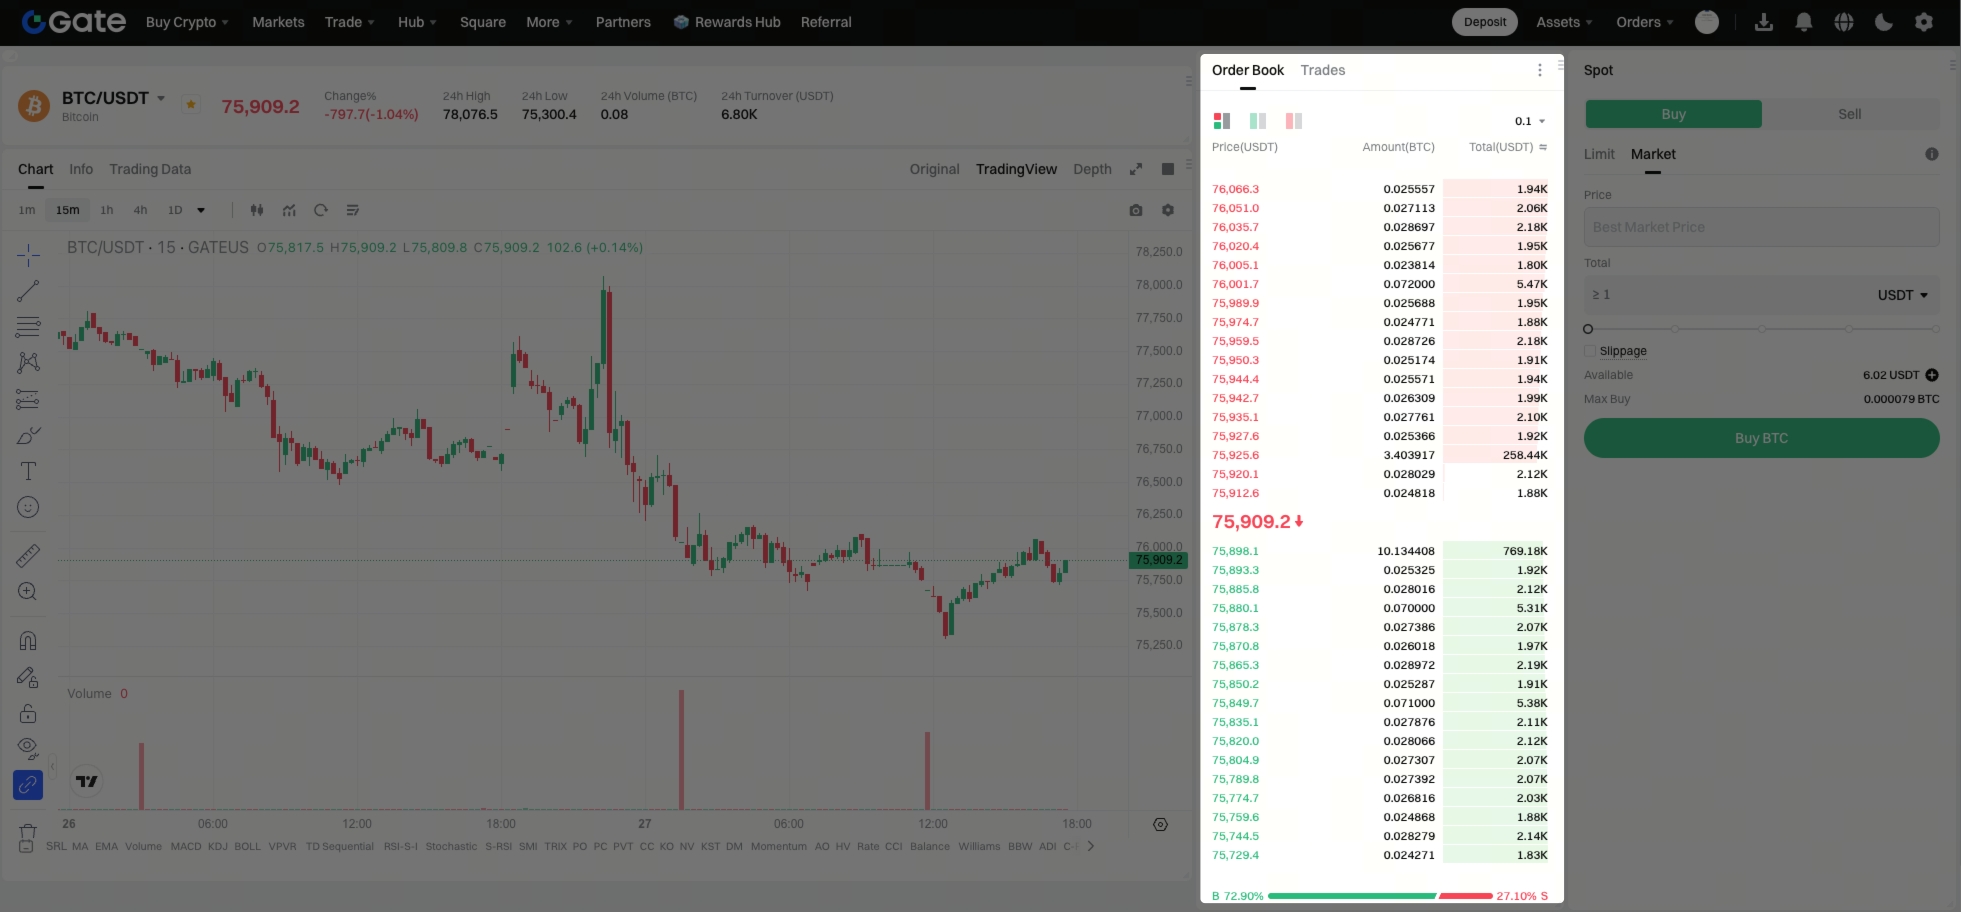Open the emoji sticker tool
This screenshot has height=912, width=1961.
click(x=28, y=507)
